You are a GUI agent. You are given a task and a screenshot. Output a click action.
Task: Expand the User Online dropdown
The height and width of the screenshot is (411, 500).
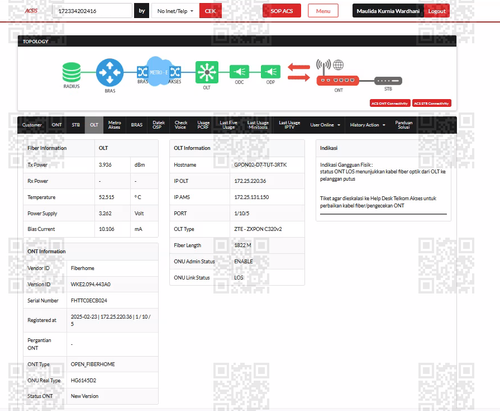pyautogui.click(x=325, y=125)
